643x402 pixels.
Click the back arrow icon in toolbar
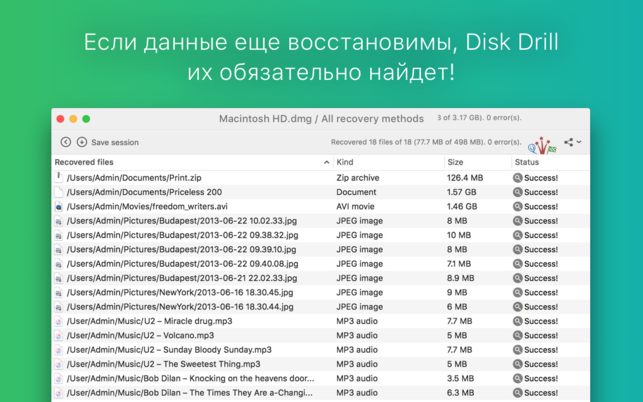coord(66,142)
